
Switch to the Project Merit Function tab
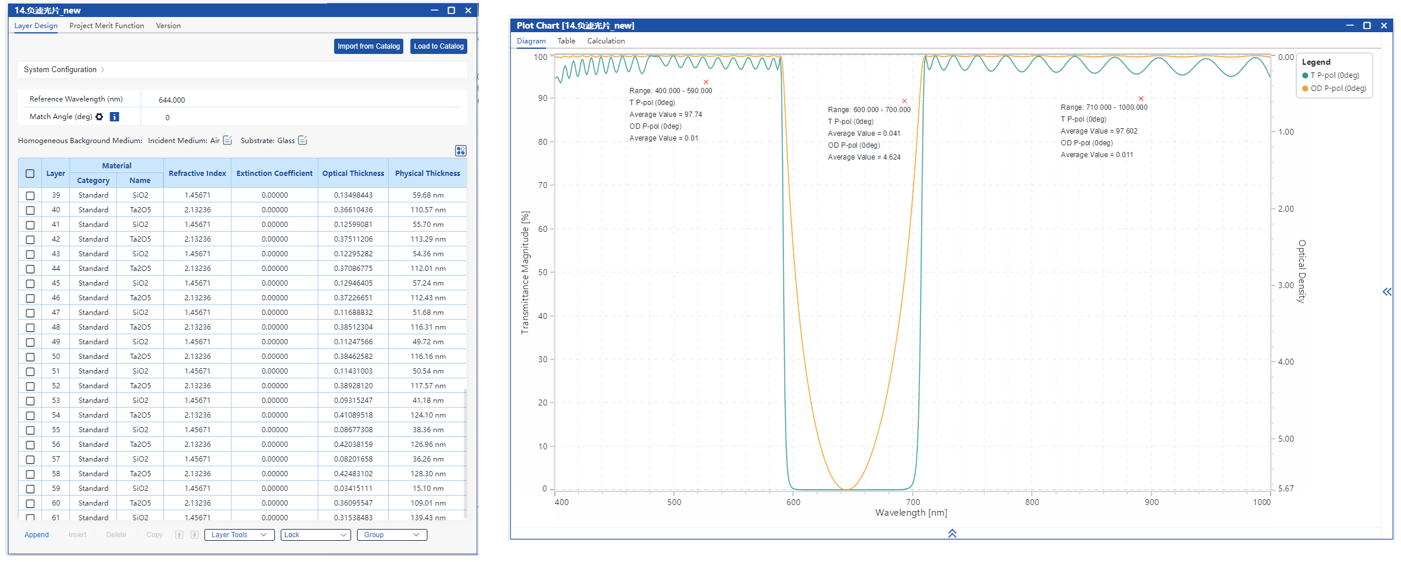(106, 26)
